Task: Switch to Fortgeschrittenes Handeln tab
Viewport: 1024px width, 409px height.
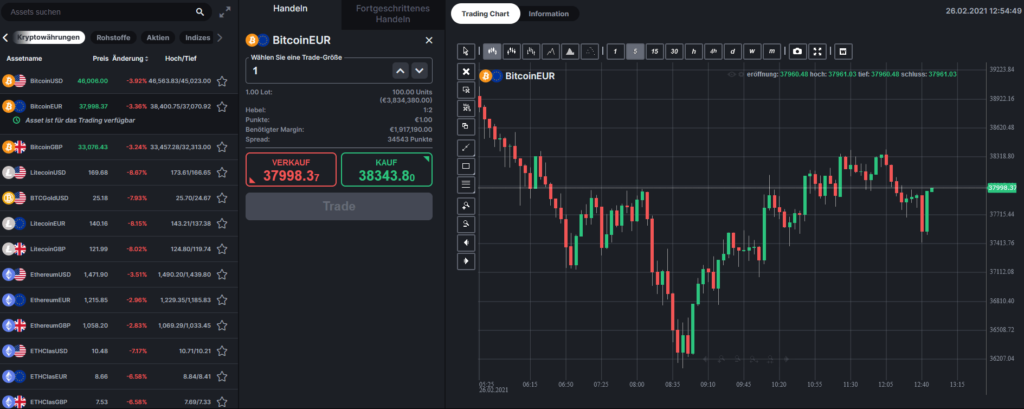Action: (x=392, y=14)
